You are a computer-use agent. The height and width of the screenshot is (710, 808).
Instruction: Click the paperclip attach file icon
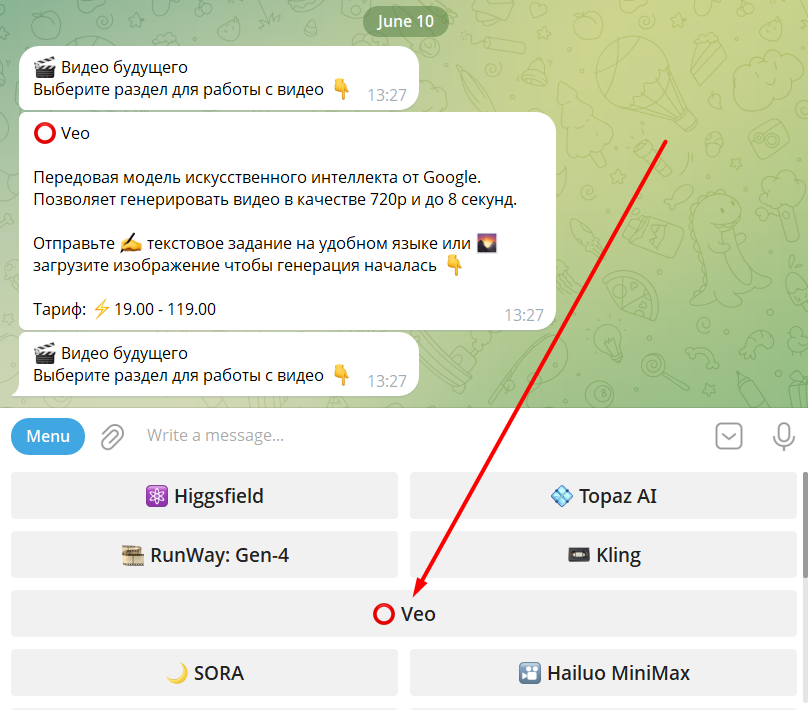coord(112,437)
